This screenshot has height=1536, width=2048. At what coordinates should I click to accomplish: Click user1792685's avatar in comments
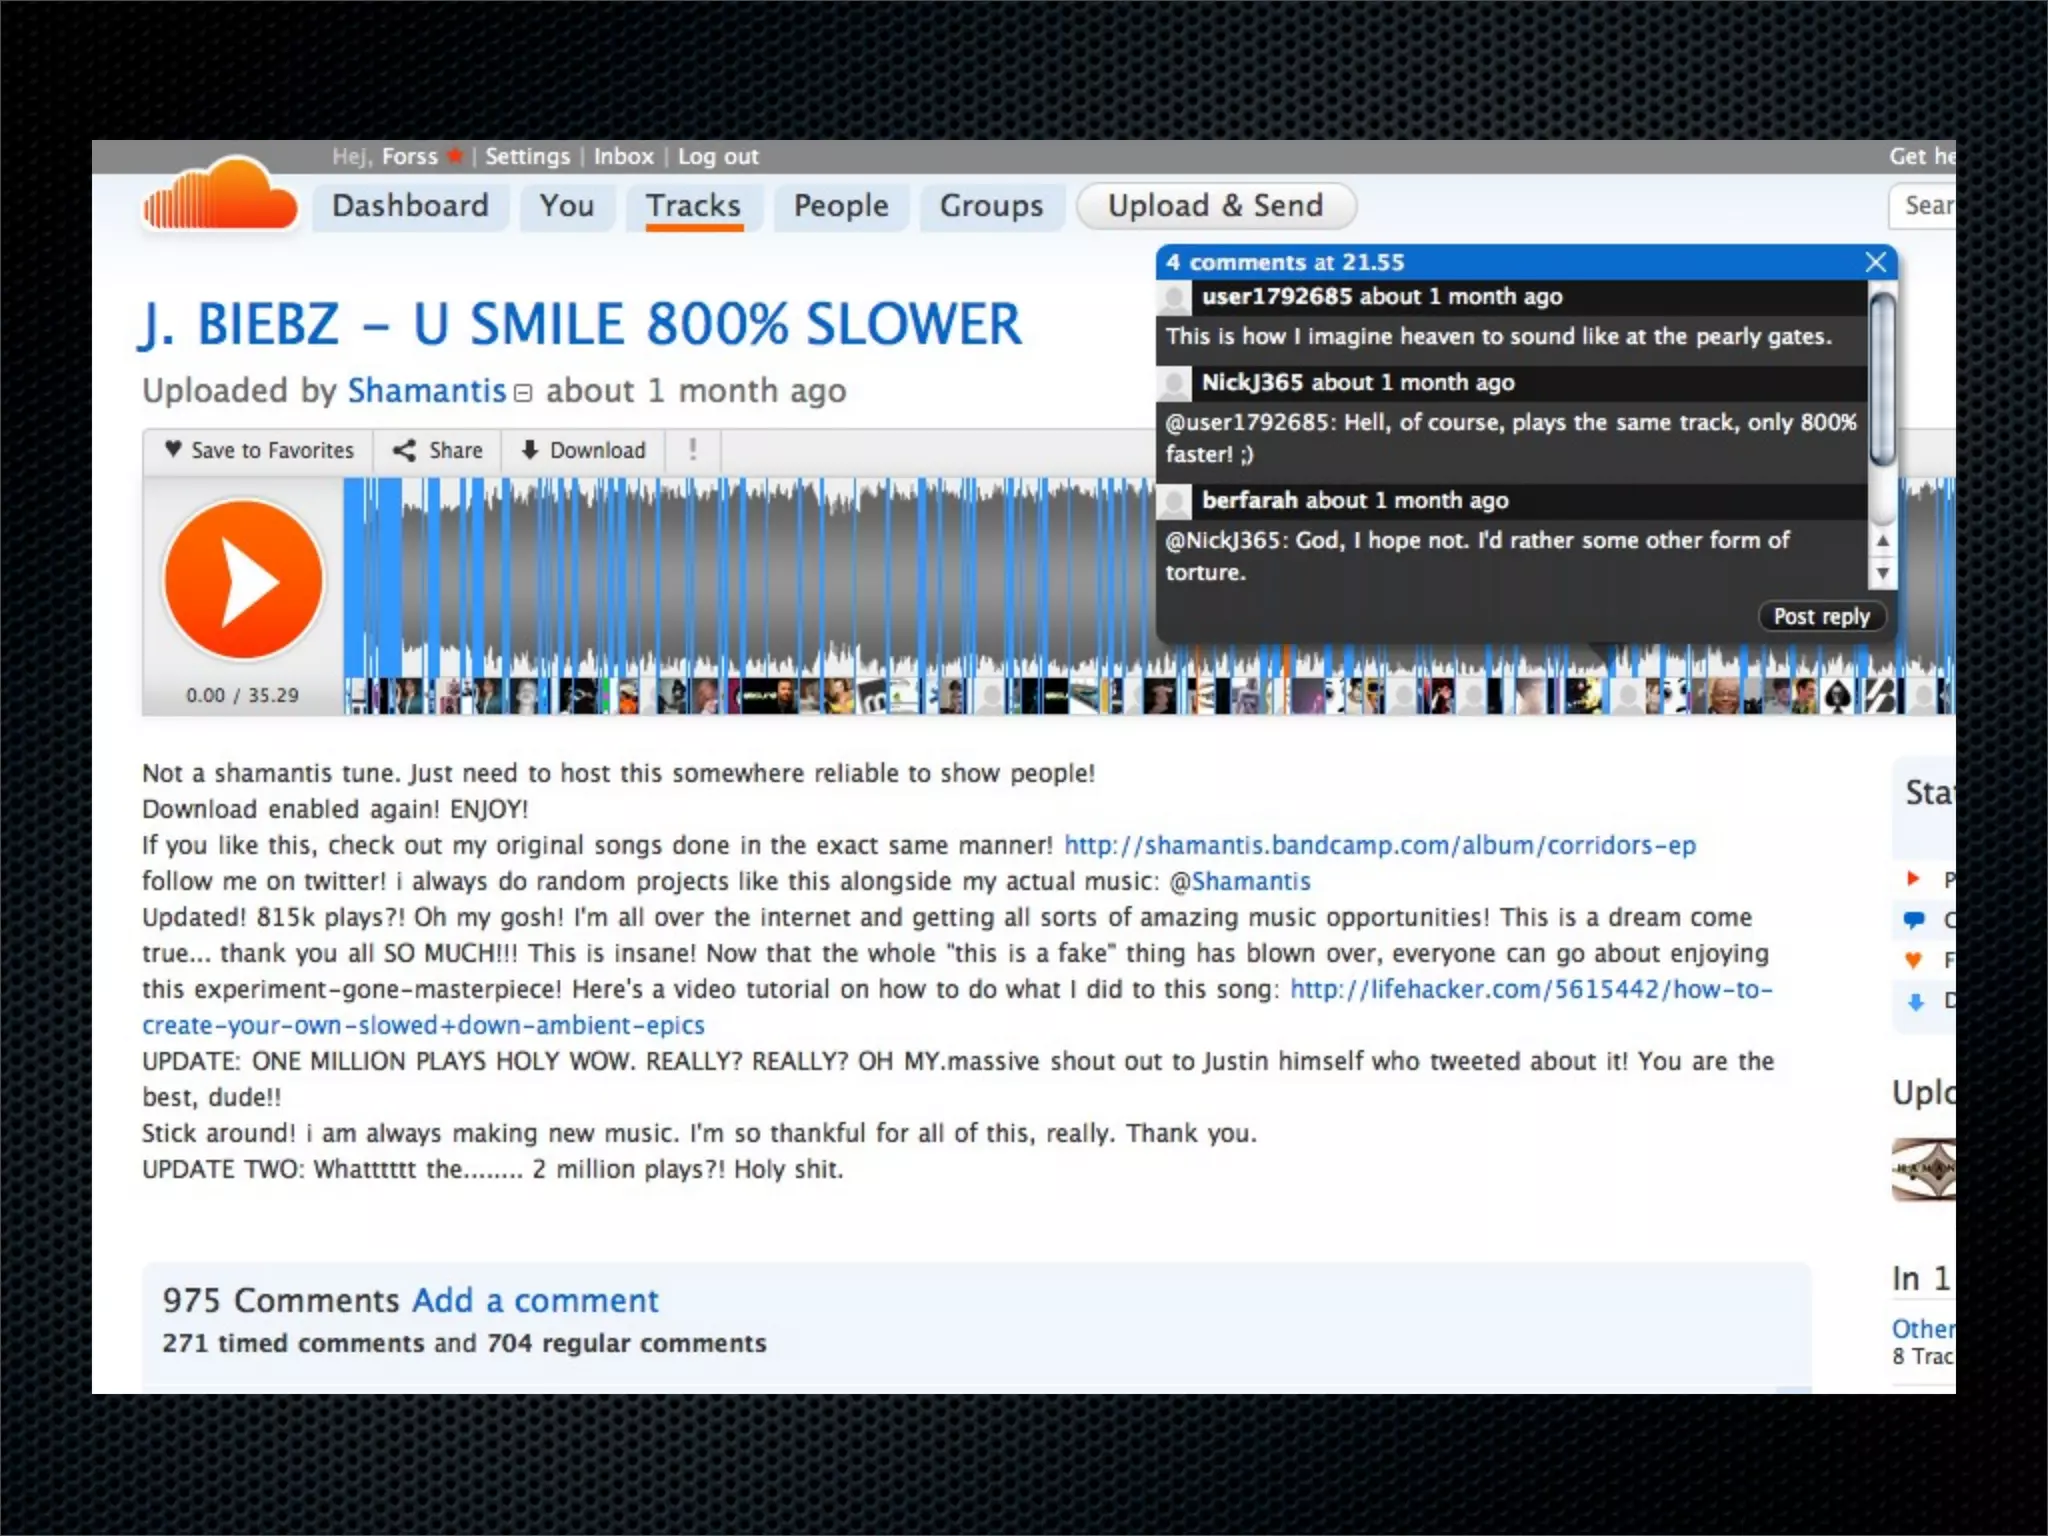[1175, 298]
